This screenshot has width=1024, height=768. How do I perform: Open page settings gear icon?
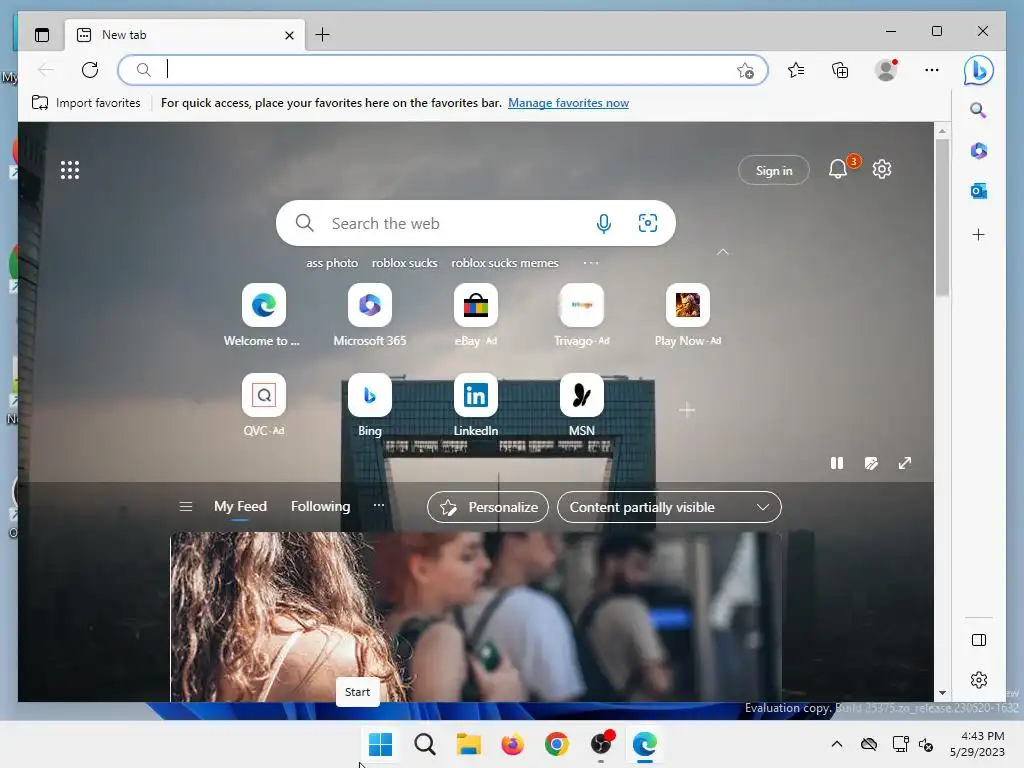pyautogui.click(x=882, y=169)
